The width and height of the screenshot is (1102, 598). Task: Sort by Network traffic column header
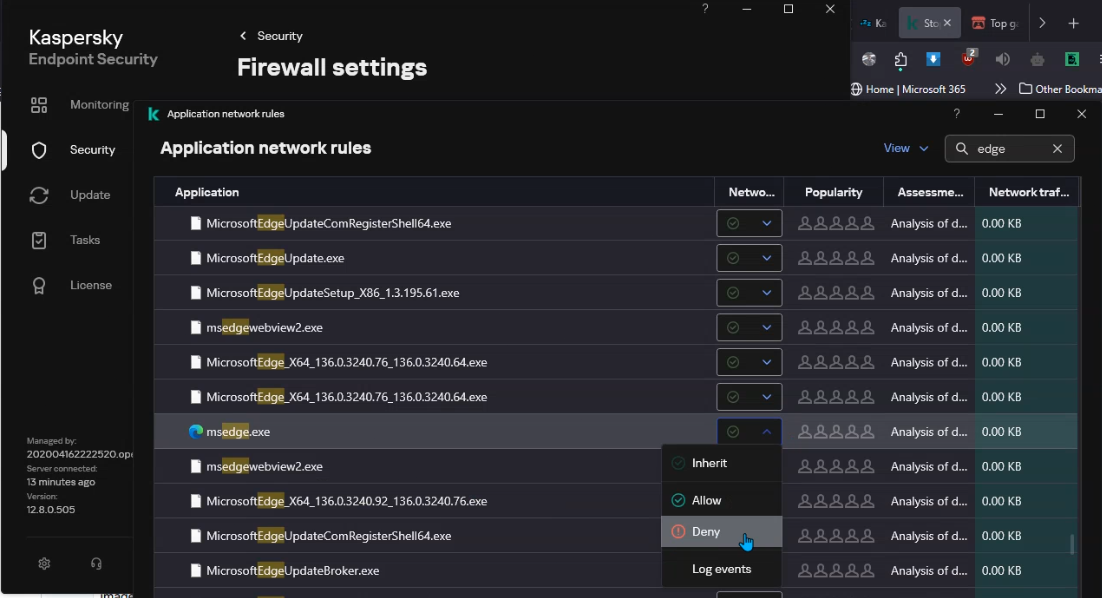point(1028,192)
